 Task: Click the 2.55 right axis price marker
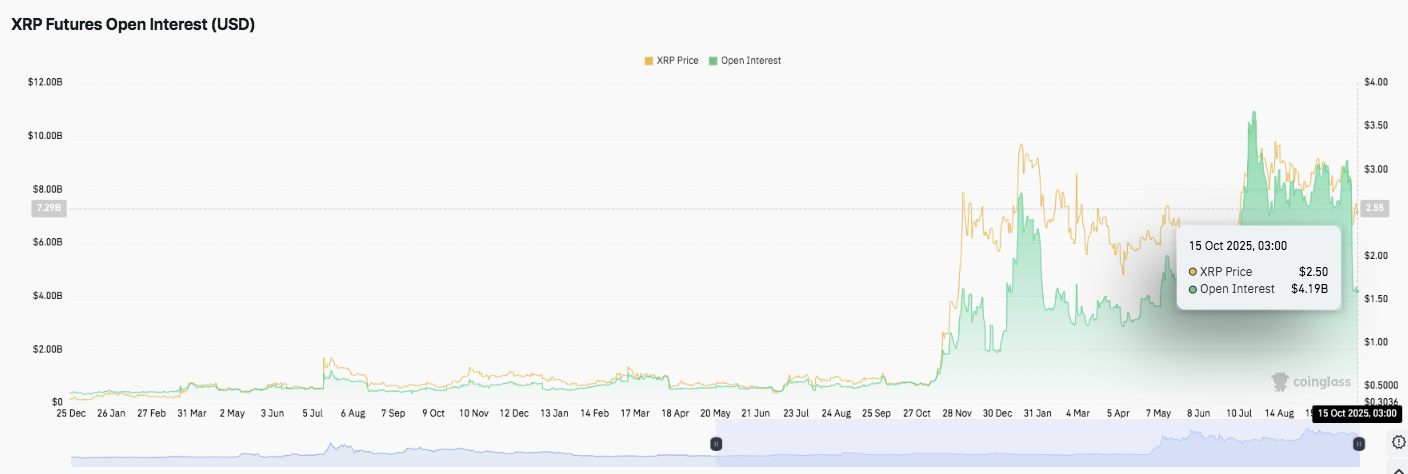tap(1374, 208)
